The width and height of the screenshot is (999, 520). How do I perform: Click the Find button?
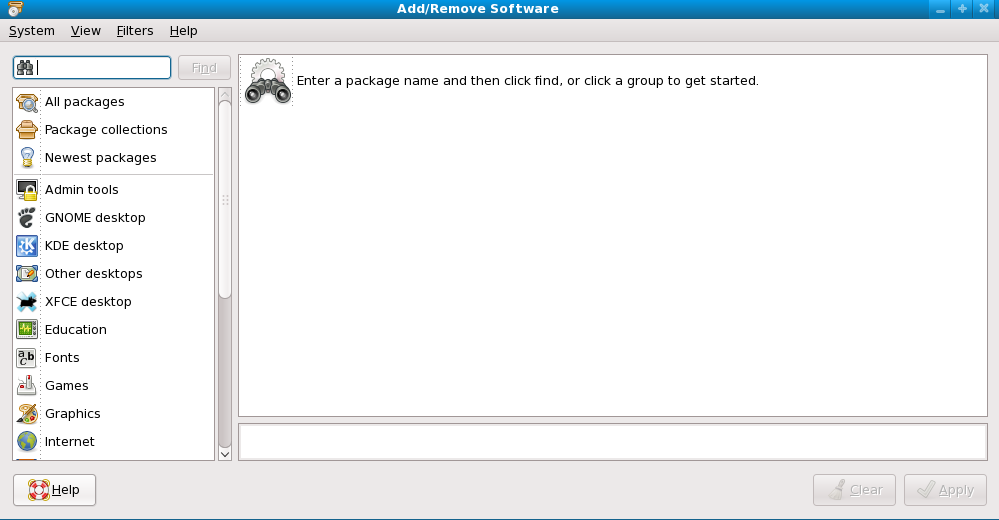205,68
